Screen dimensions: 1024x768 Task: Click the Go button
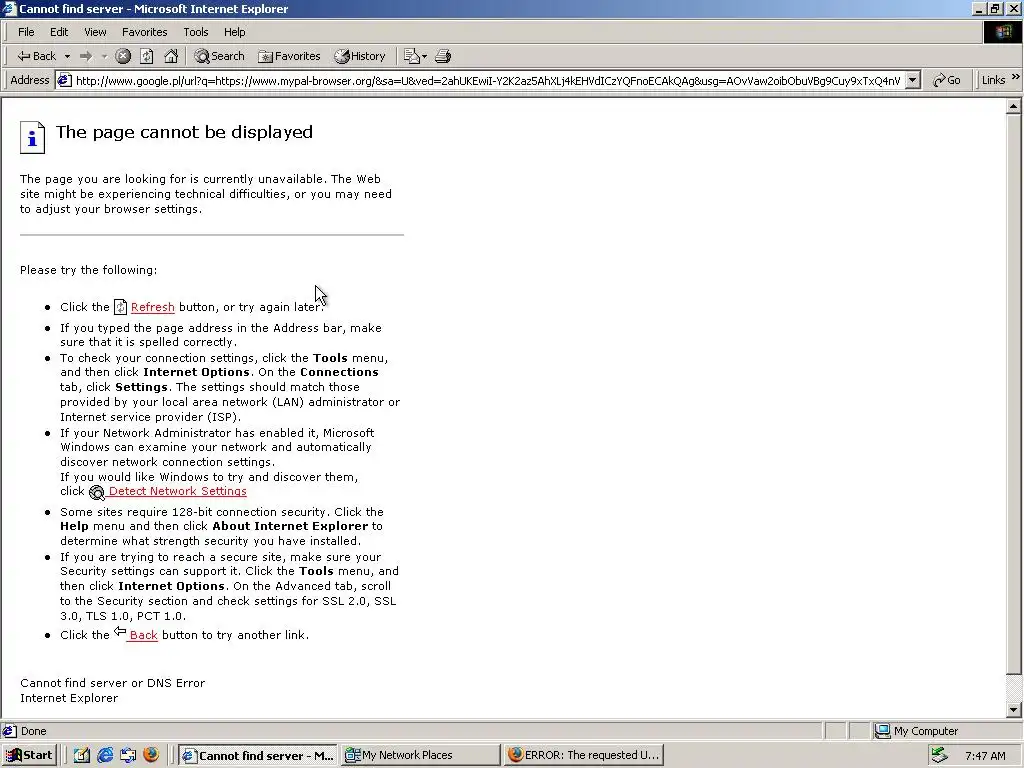(x=947, y=80)
